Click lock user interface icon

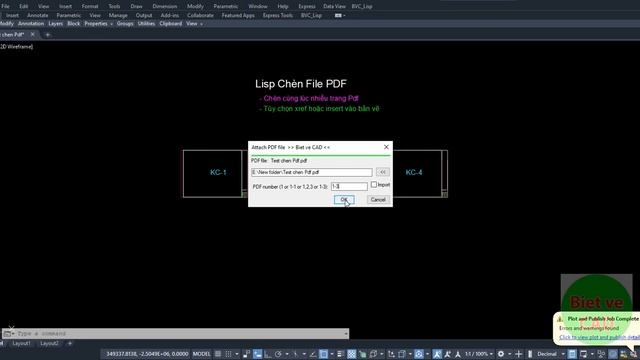pos(583,354)
